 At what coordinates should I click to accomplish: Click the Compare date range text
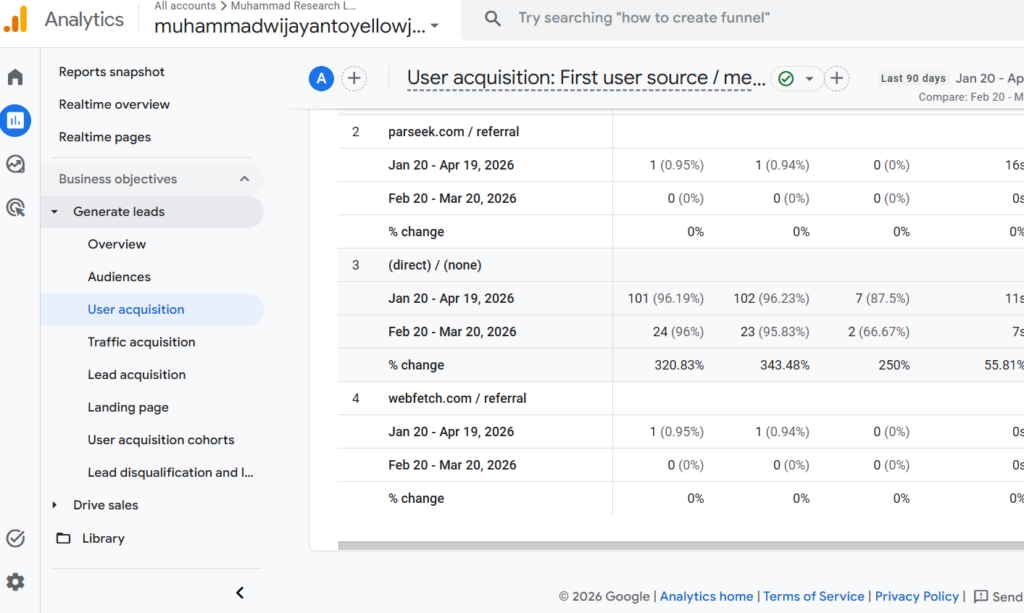970,97
